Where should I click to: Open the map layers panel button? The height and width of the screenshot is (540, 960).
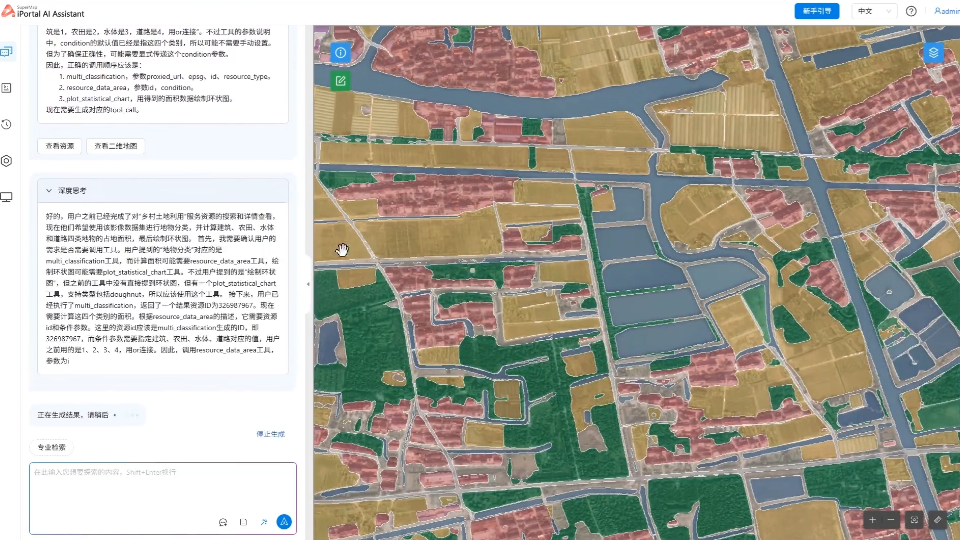click(933, 53)
